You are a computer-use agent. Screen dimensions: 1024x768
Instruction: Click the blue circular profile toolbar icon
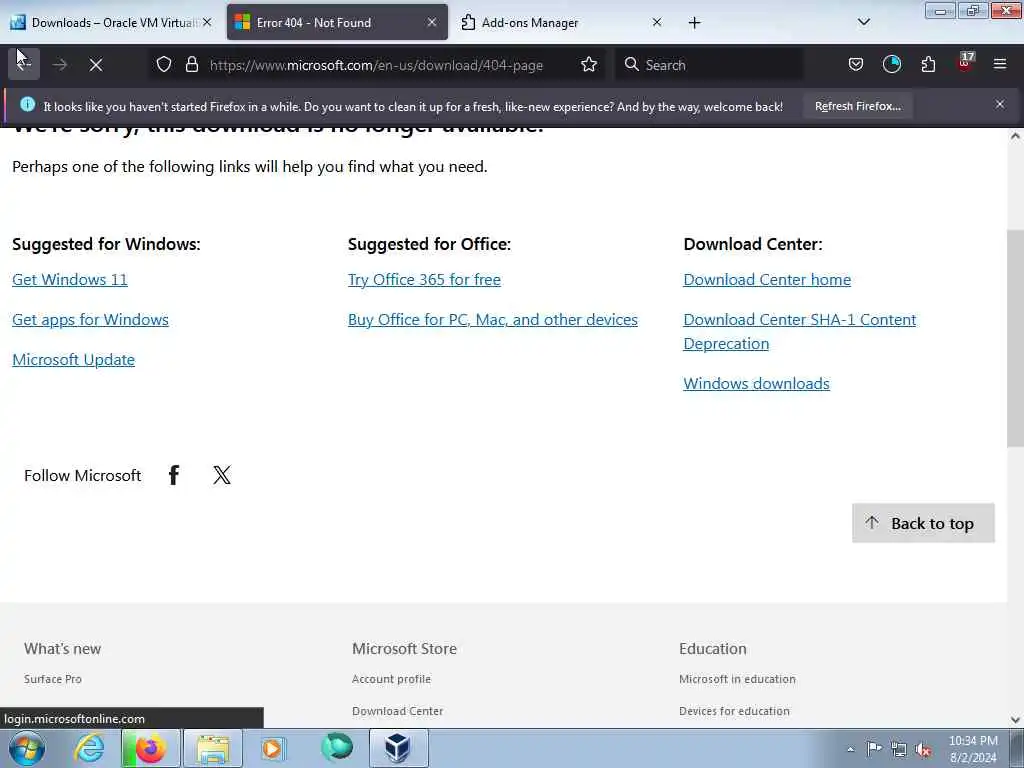tap(892, 65)
